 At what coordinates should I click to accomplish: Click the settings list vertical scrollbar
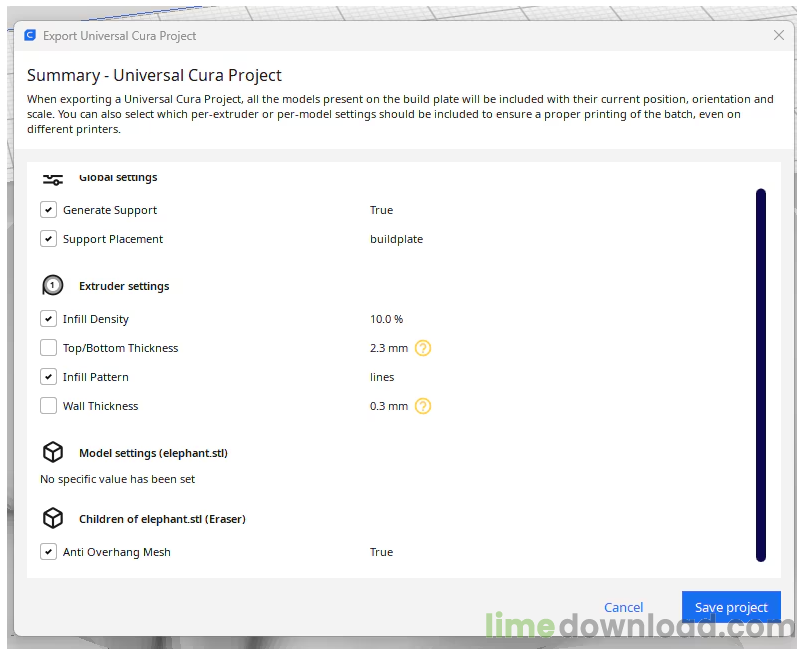point(761,375)
